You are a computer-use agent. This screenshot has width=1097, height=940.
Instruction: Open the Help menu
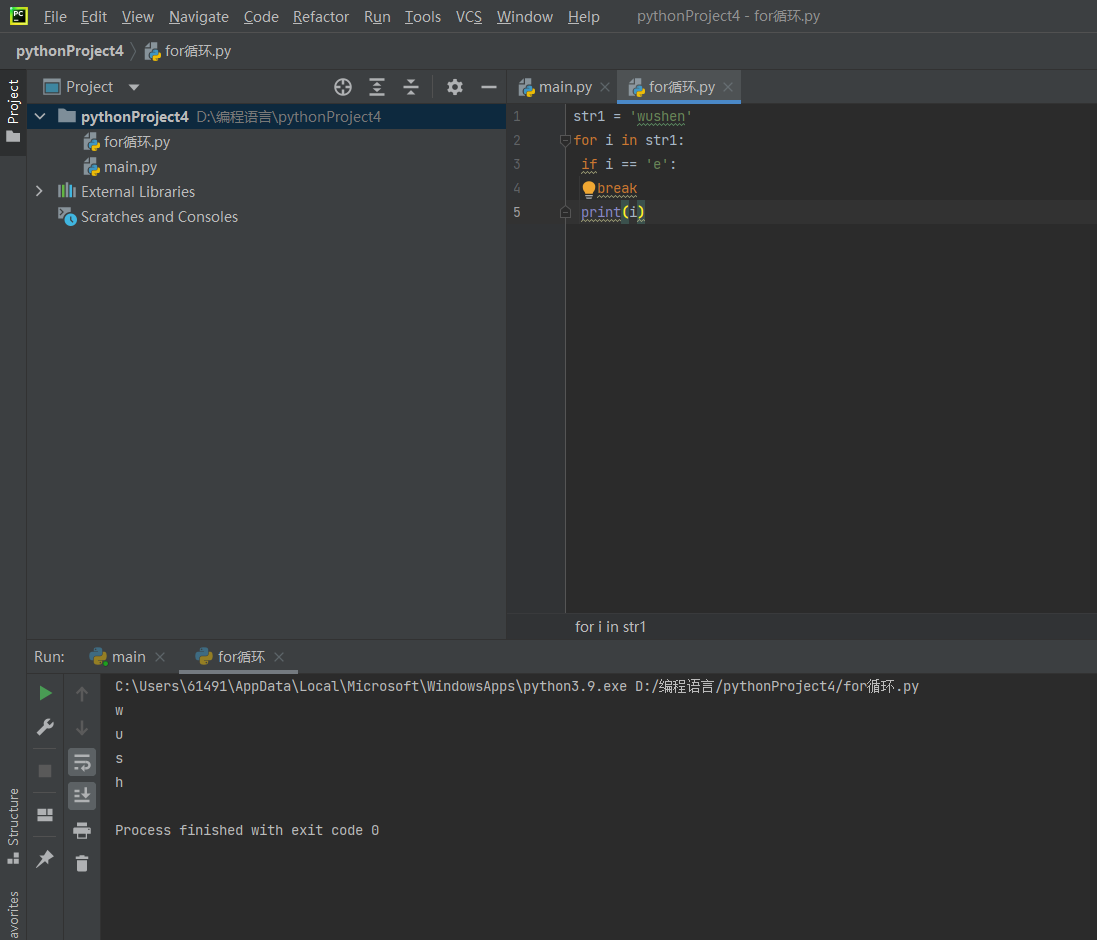tap(583, 17)
